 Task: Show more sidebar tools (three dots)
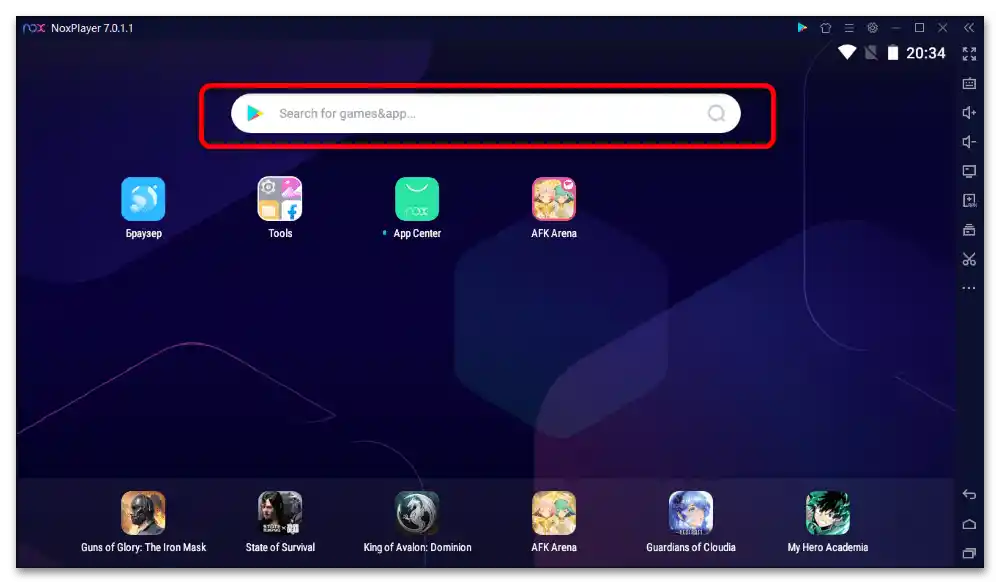tap(969, 288)
